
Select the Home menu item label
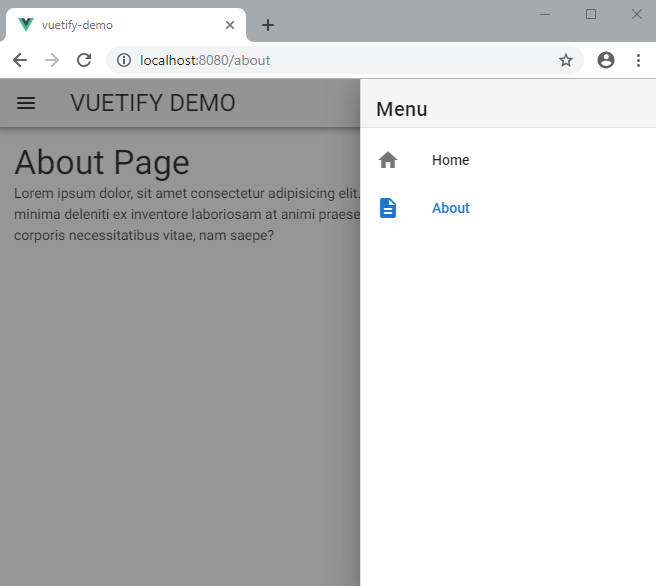(450, 160)
